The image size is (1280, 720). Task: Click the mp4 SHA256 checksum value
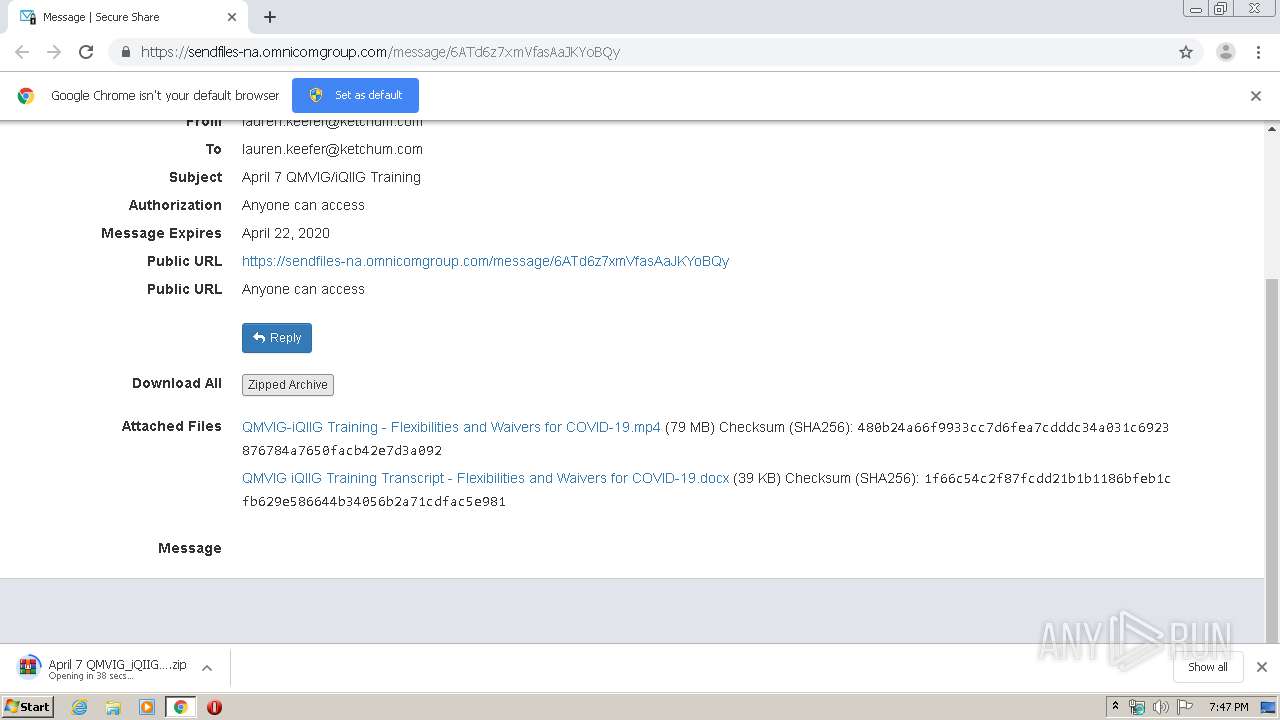point(705,439)
